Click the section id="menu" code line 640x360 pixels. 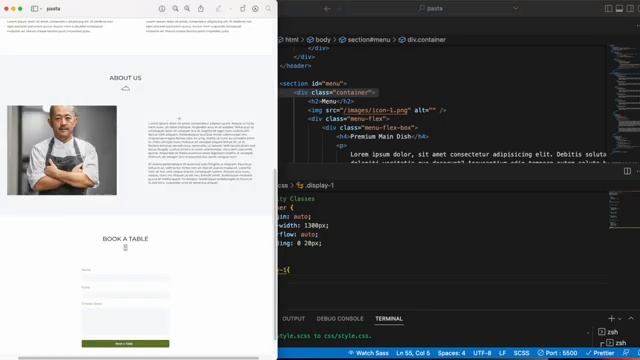tap(313, 84)
